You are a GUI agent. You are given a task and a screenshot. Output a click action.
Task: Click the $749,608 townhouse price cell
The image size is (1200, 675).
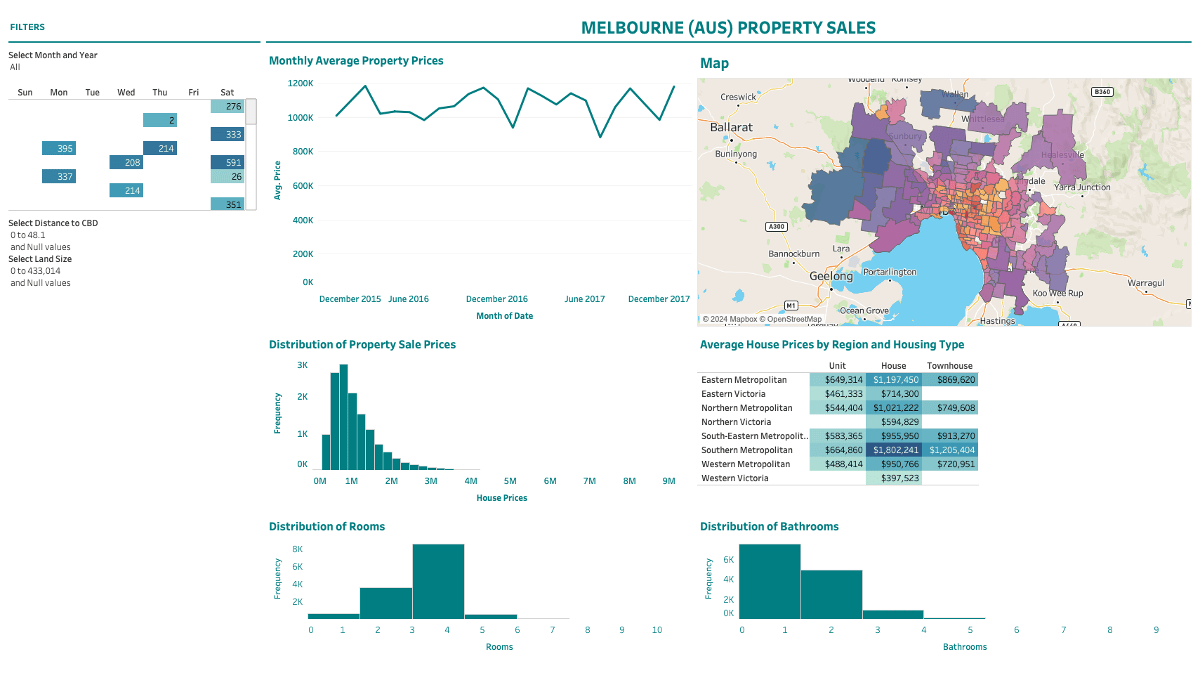tap(950, 408)
